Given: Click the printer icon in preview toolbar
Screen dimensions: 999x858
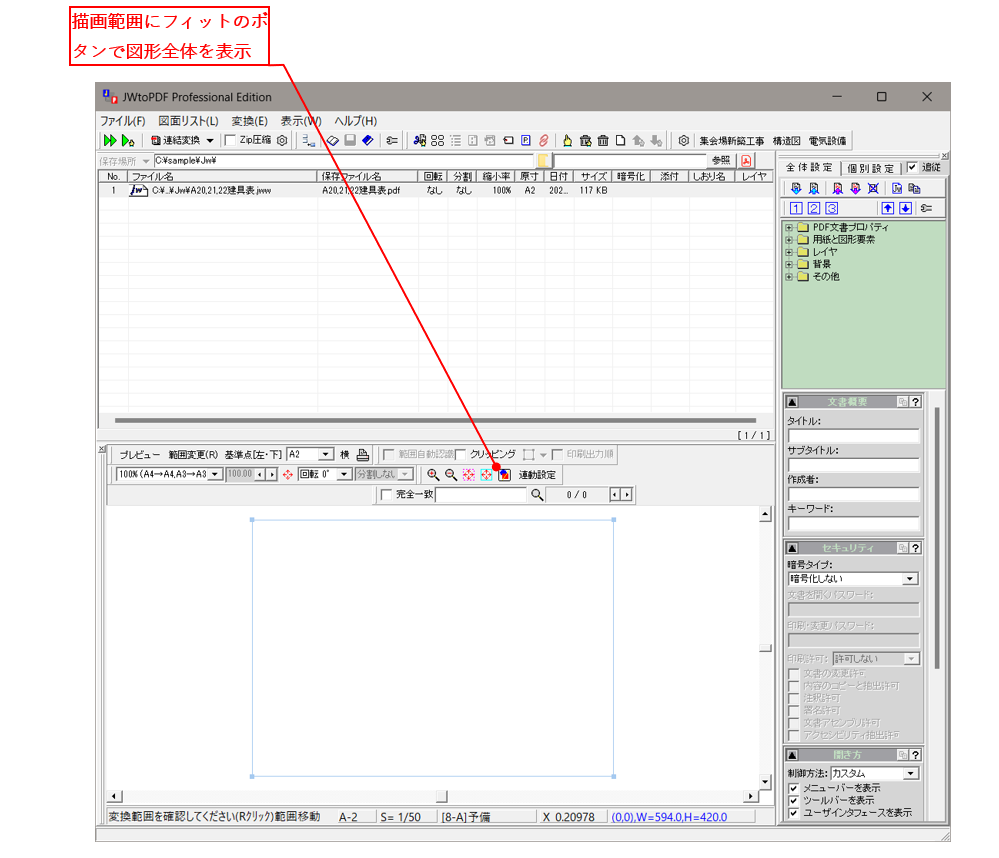Looking at the screenshot, I should [363, 454].
